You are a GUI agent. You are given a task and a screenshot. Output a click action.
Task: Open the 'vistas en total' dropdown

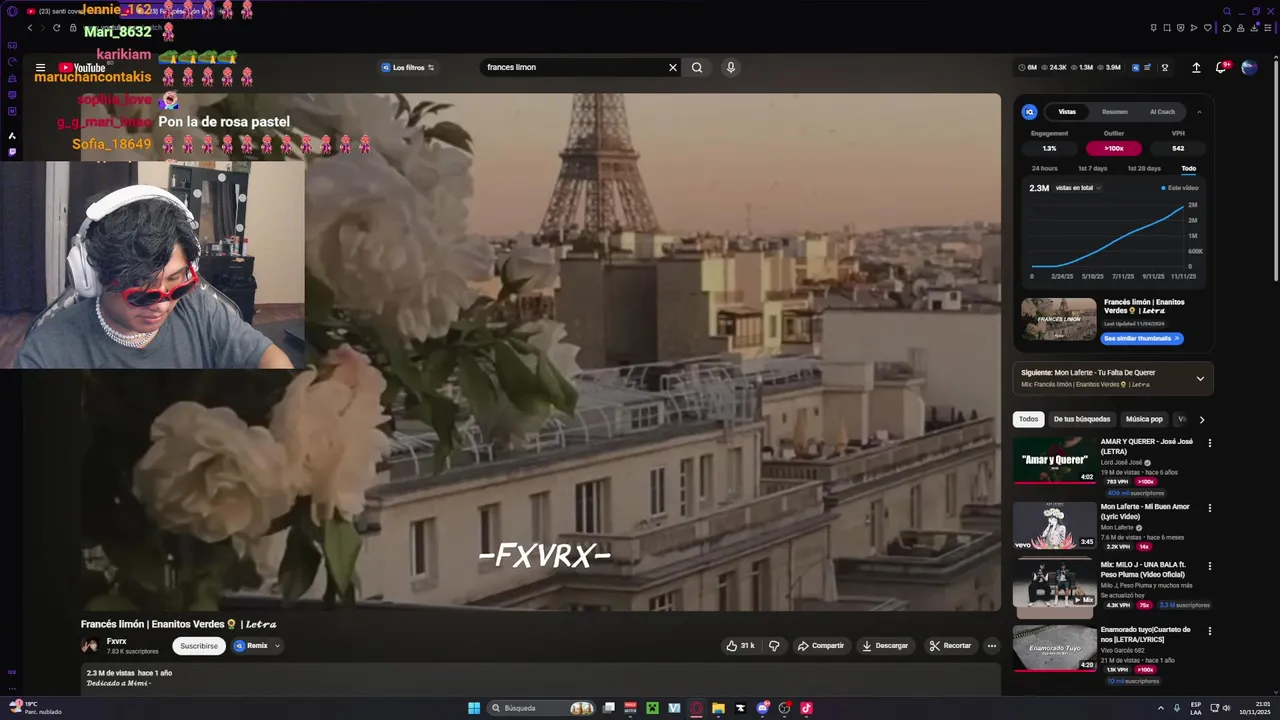(x=1078, y=188)
